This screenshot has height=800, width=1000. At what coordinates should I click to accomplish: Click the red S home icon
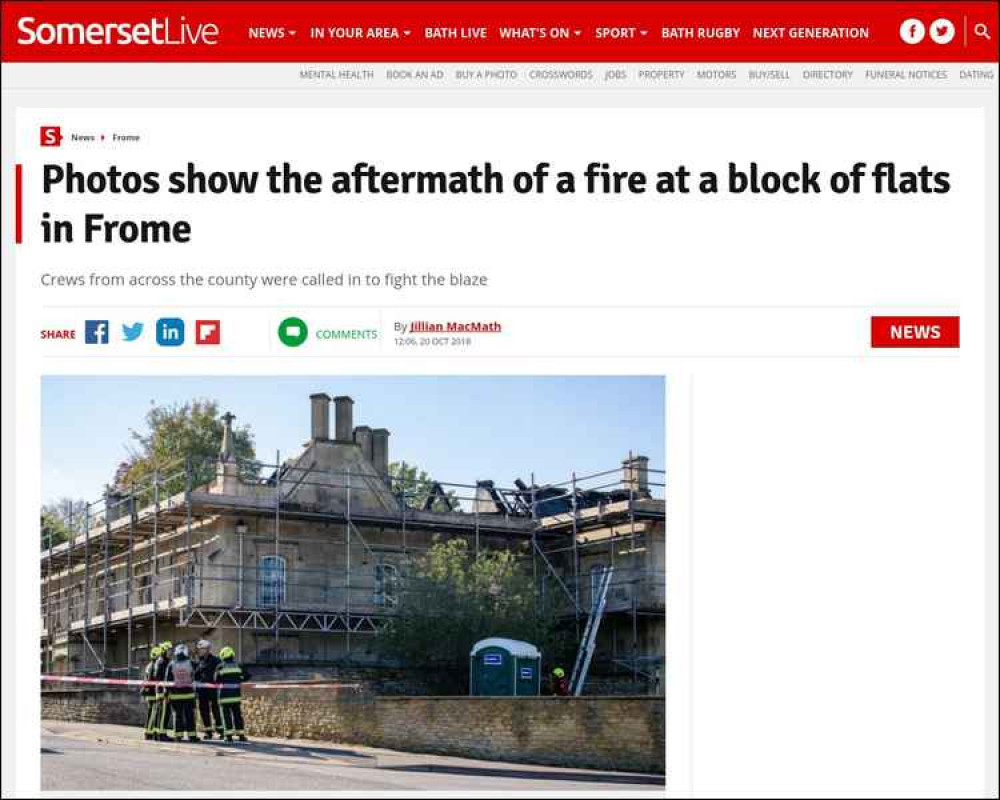[50, 137]
